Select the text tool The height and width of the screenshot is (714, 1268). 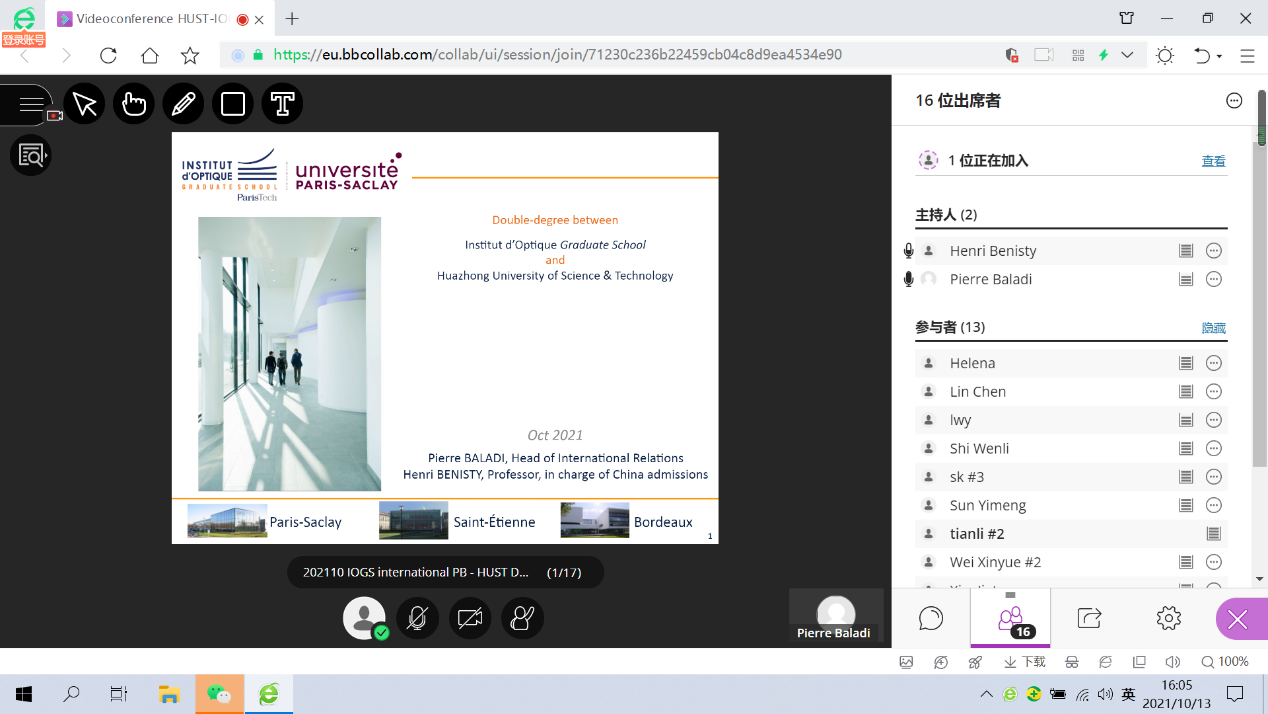(282, 104)
